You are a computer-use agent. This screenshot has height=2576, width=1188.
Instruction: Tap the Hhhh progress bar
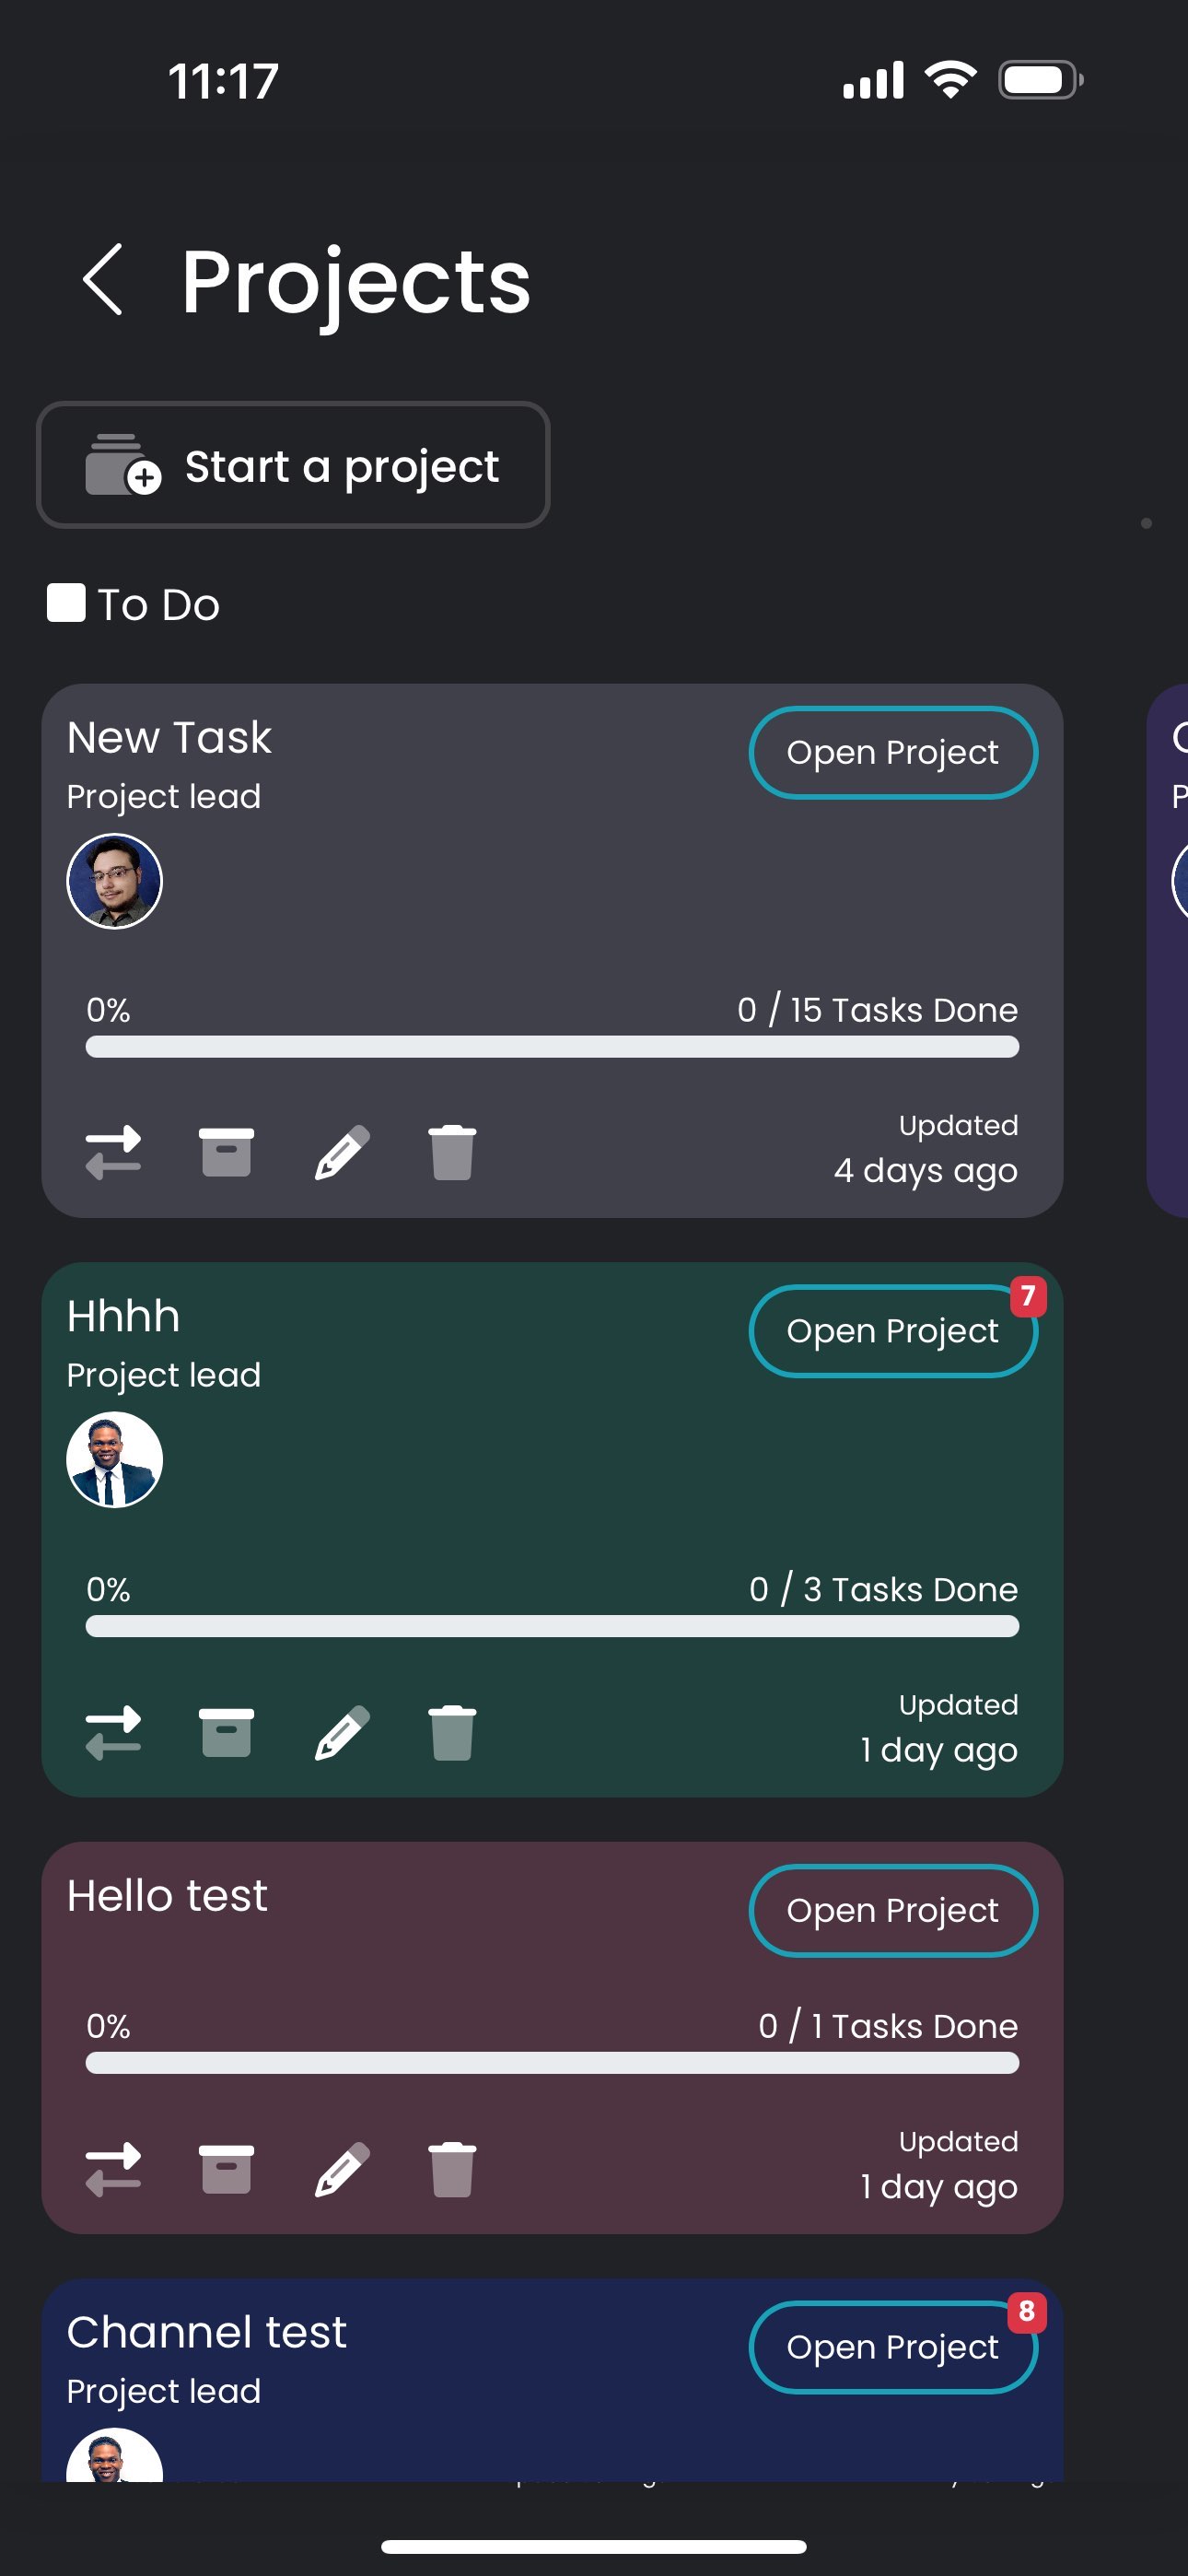click(552, 1626)
